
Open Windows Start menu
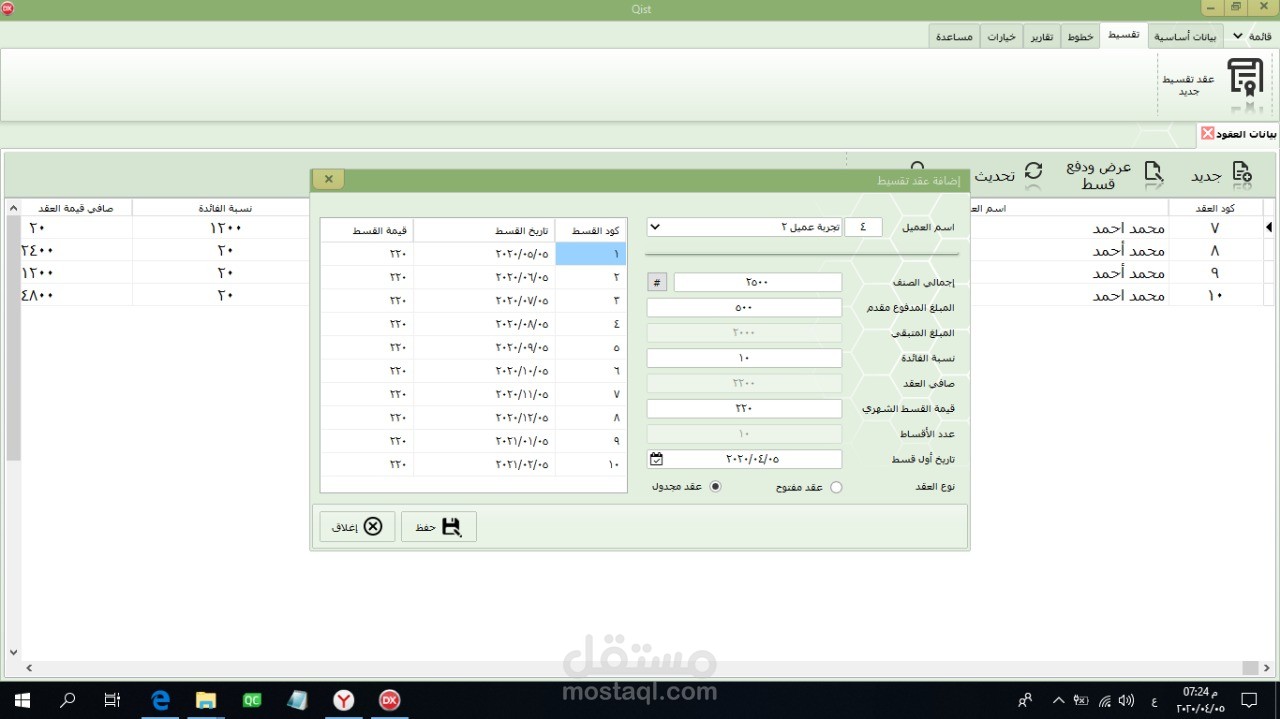point(22,700)
